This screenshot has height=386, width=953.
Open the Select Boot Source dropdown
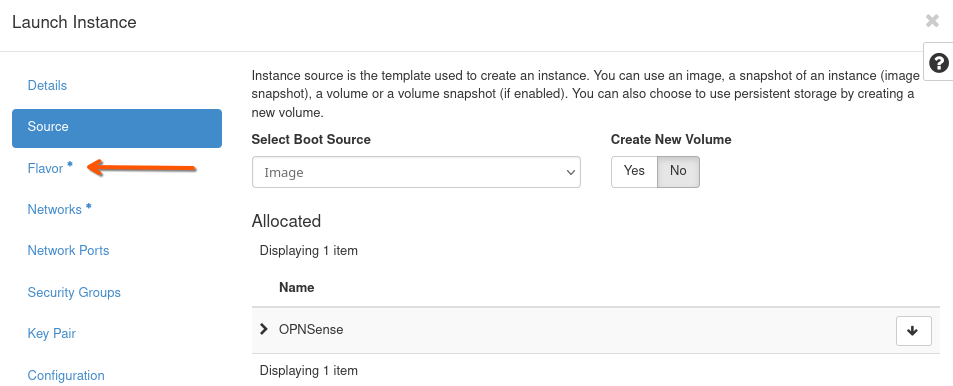point(416,172)
